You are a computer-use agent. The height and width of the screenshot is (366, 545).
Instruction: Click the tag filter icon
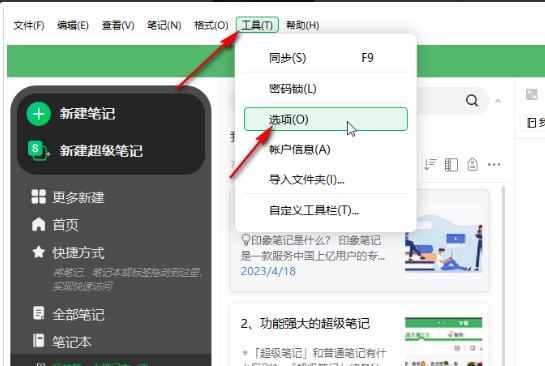[x=472, y=164]
